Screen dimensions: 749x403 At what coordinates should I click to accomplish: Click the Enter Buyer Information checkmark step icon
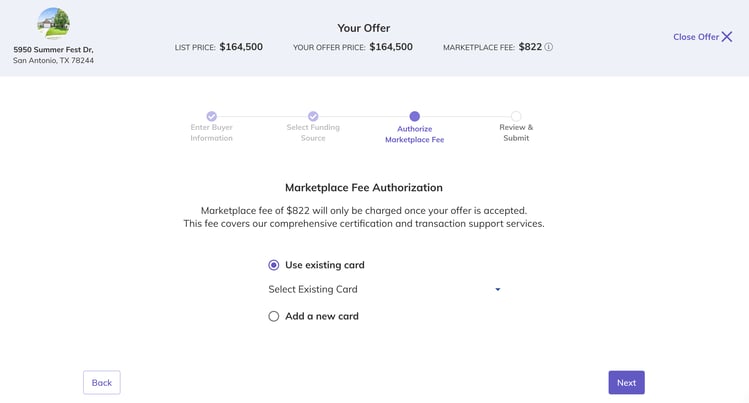tap(212, 116)
